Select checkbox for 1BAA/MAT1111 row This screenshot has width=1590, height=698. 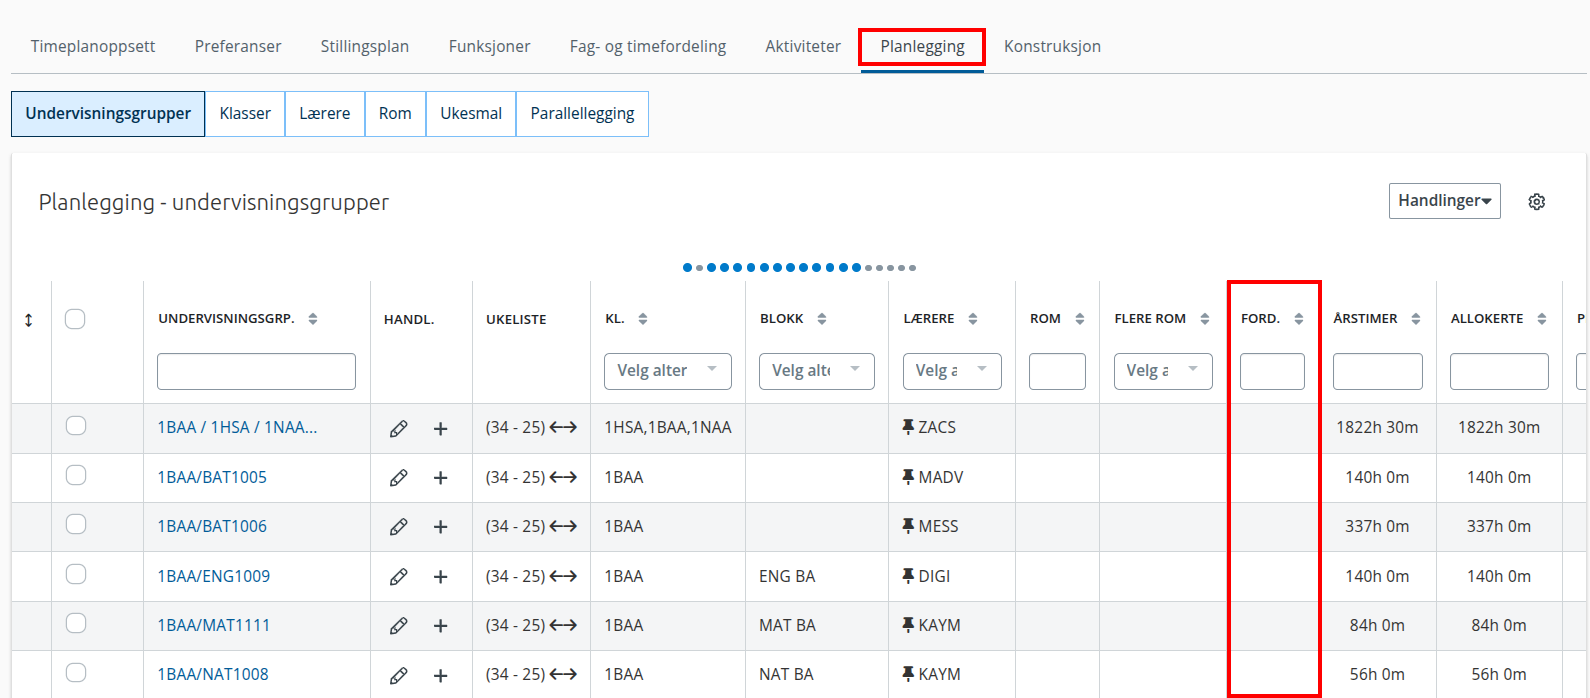76,623
